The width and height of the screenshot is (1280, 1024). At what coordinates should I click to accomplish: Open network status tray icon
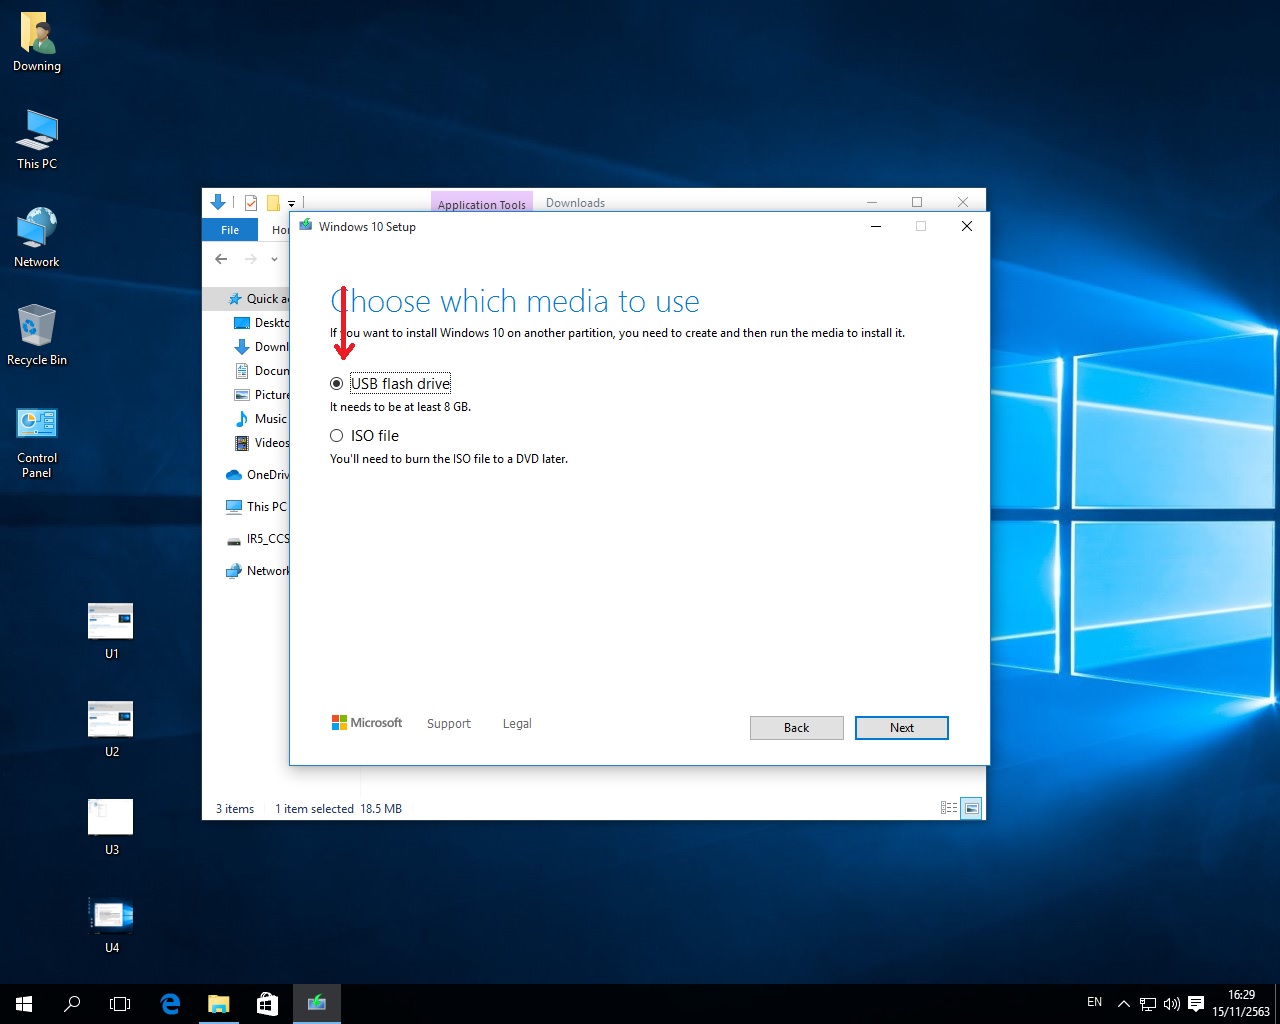pyautogui.click(x=1148, y=1004)
